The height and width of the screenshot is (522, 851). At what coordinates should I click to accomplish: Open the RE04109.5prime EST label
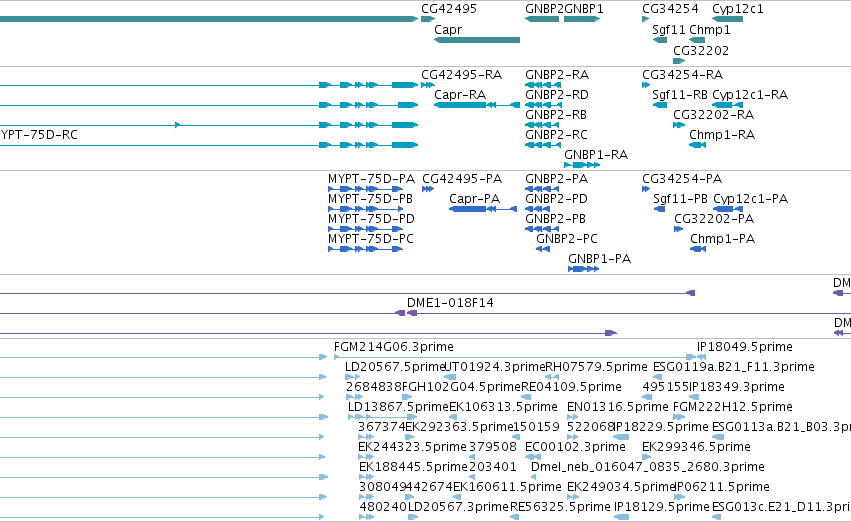[571, 387]
